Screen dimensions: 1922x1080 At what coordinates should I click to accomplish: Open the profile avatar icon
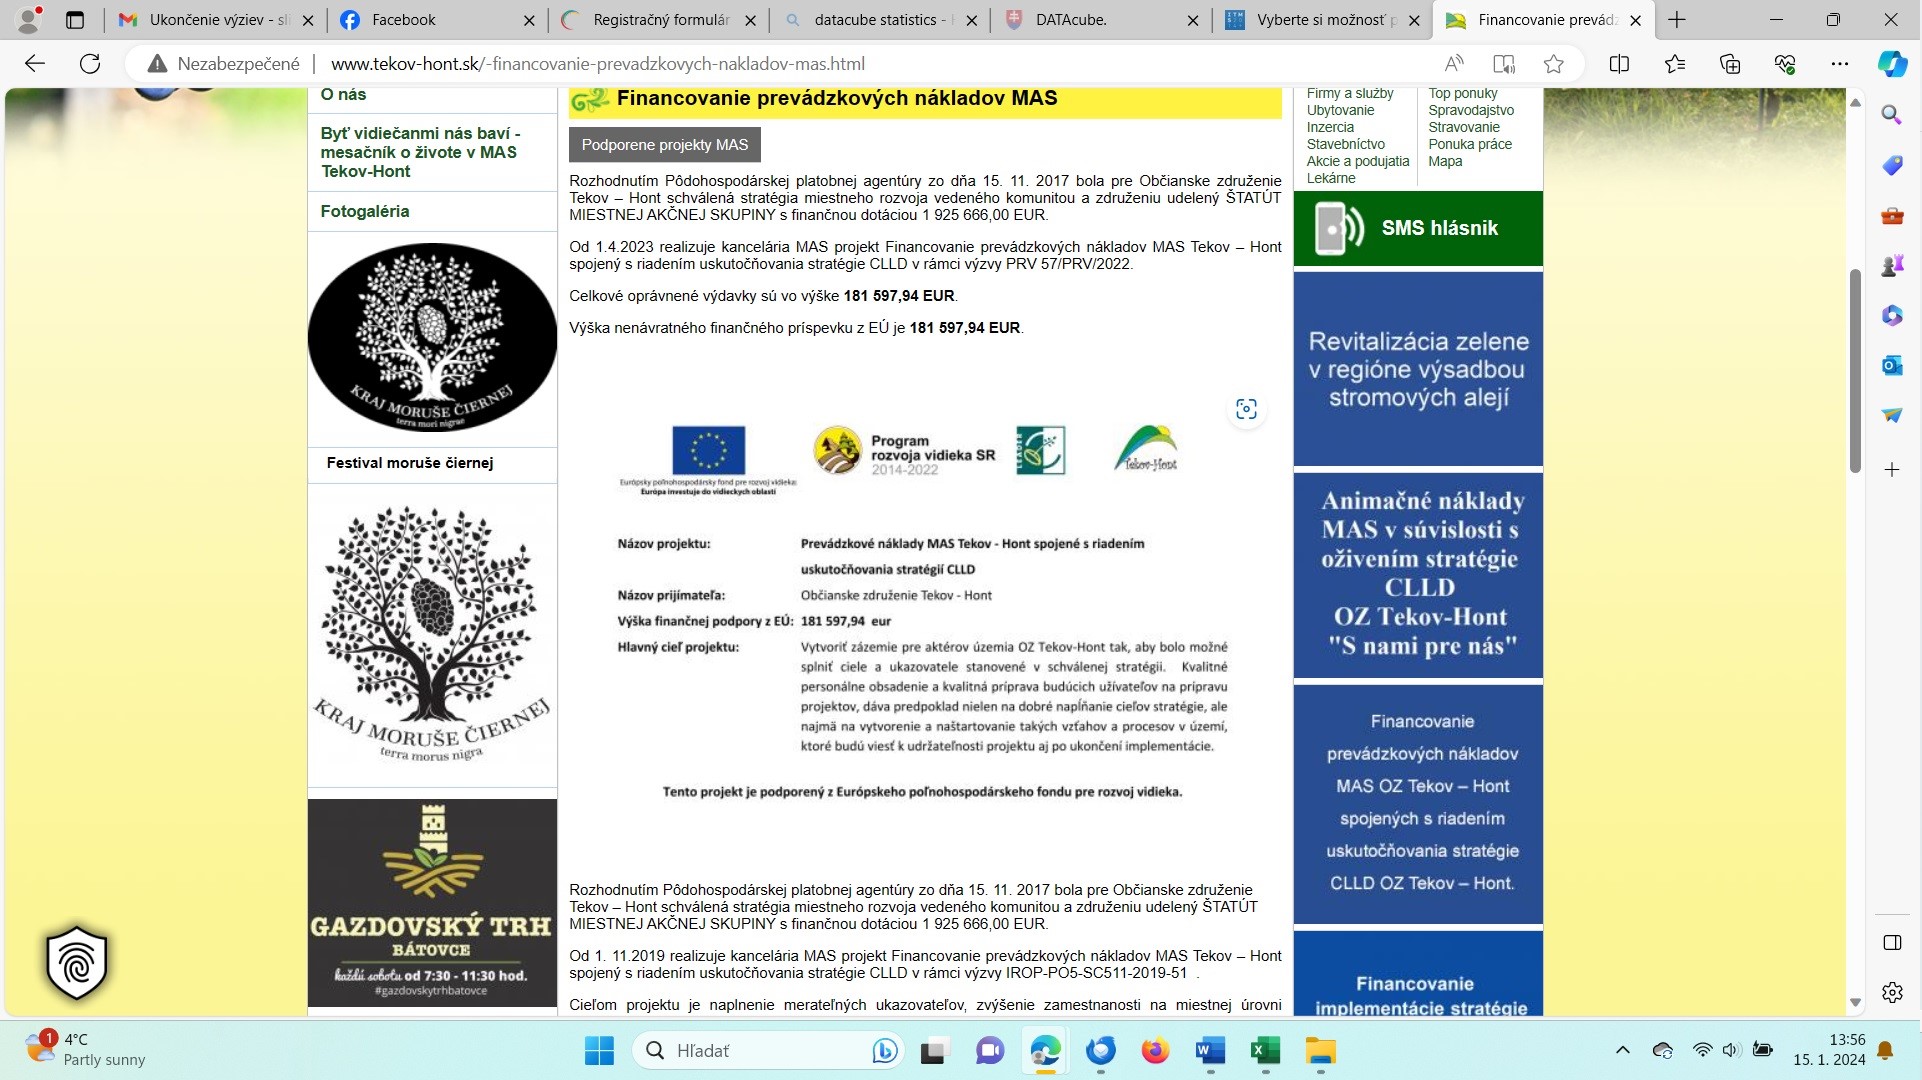coord(30,19)
